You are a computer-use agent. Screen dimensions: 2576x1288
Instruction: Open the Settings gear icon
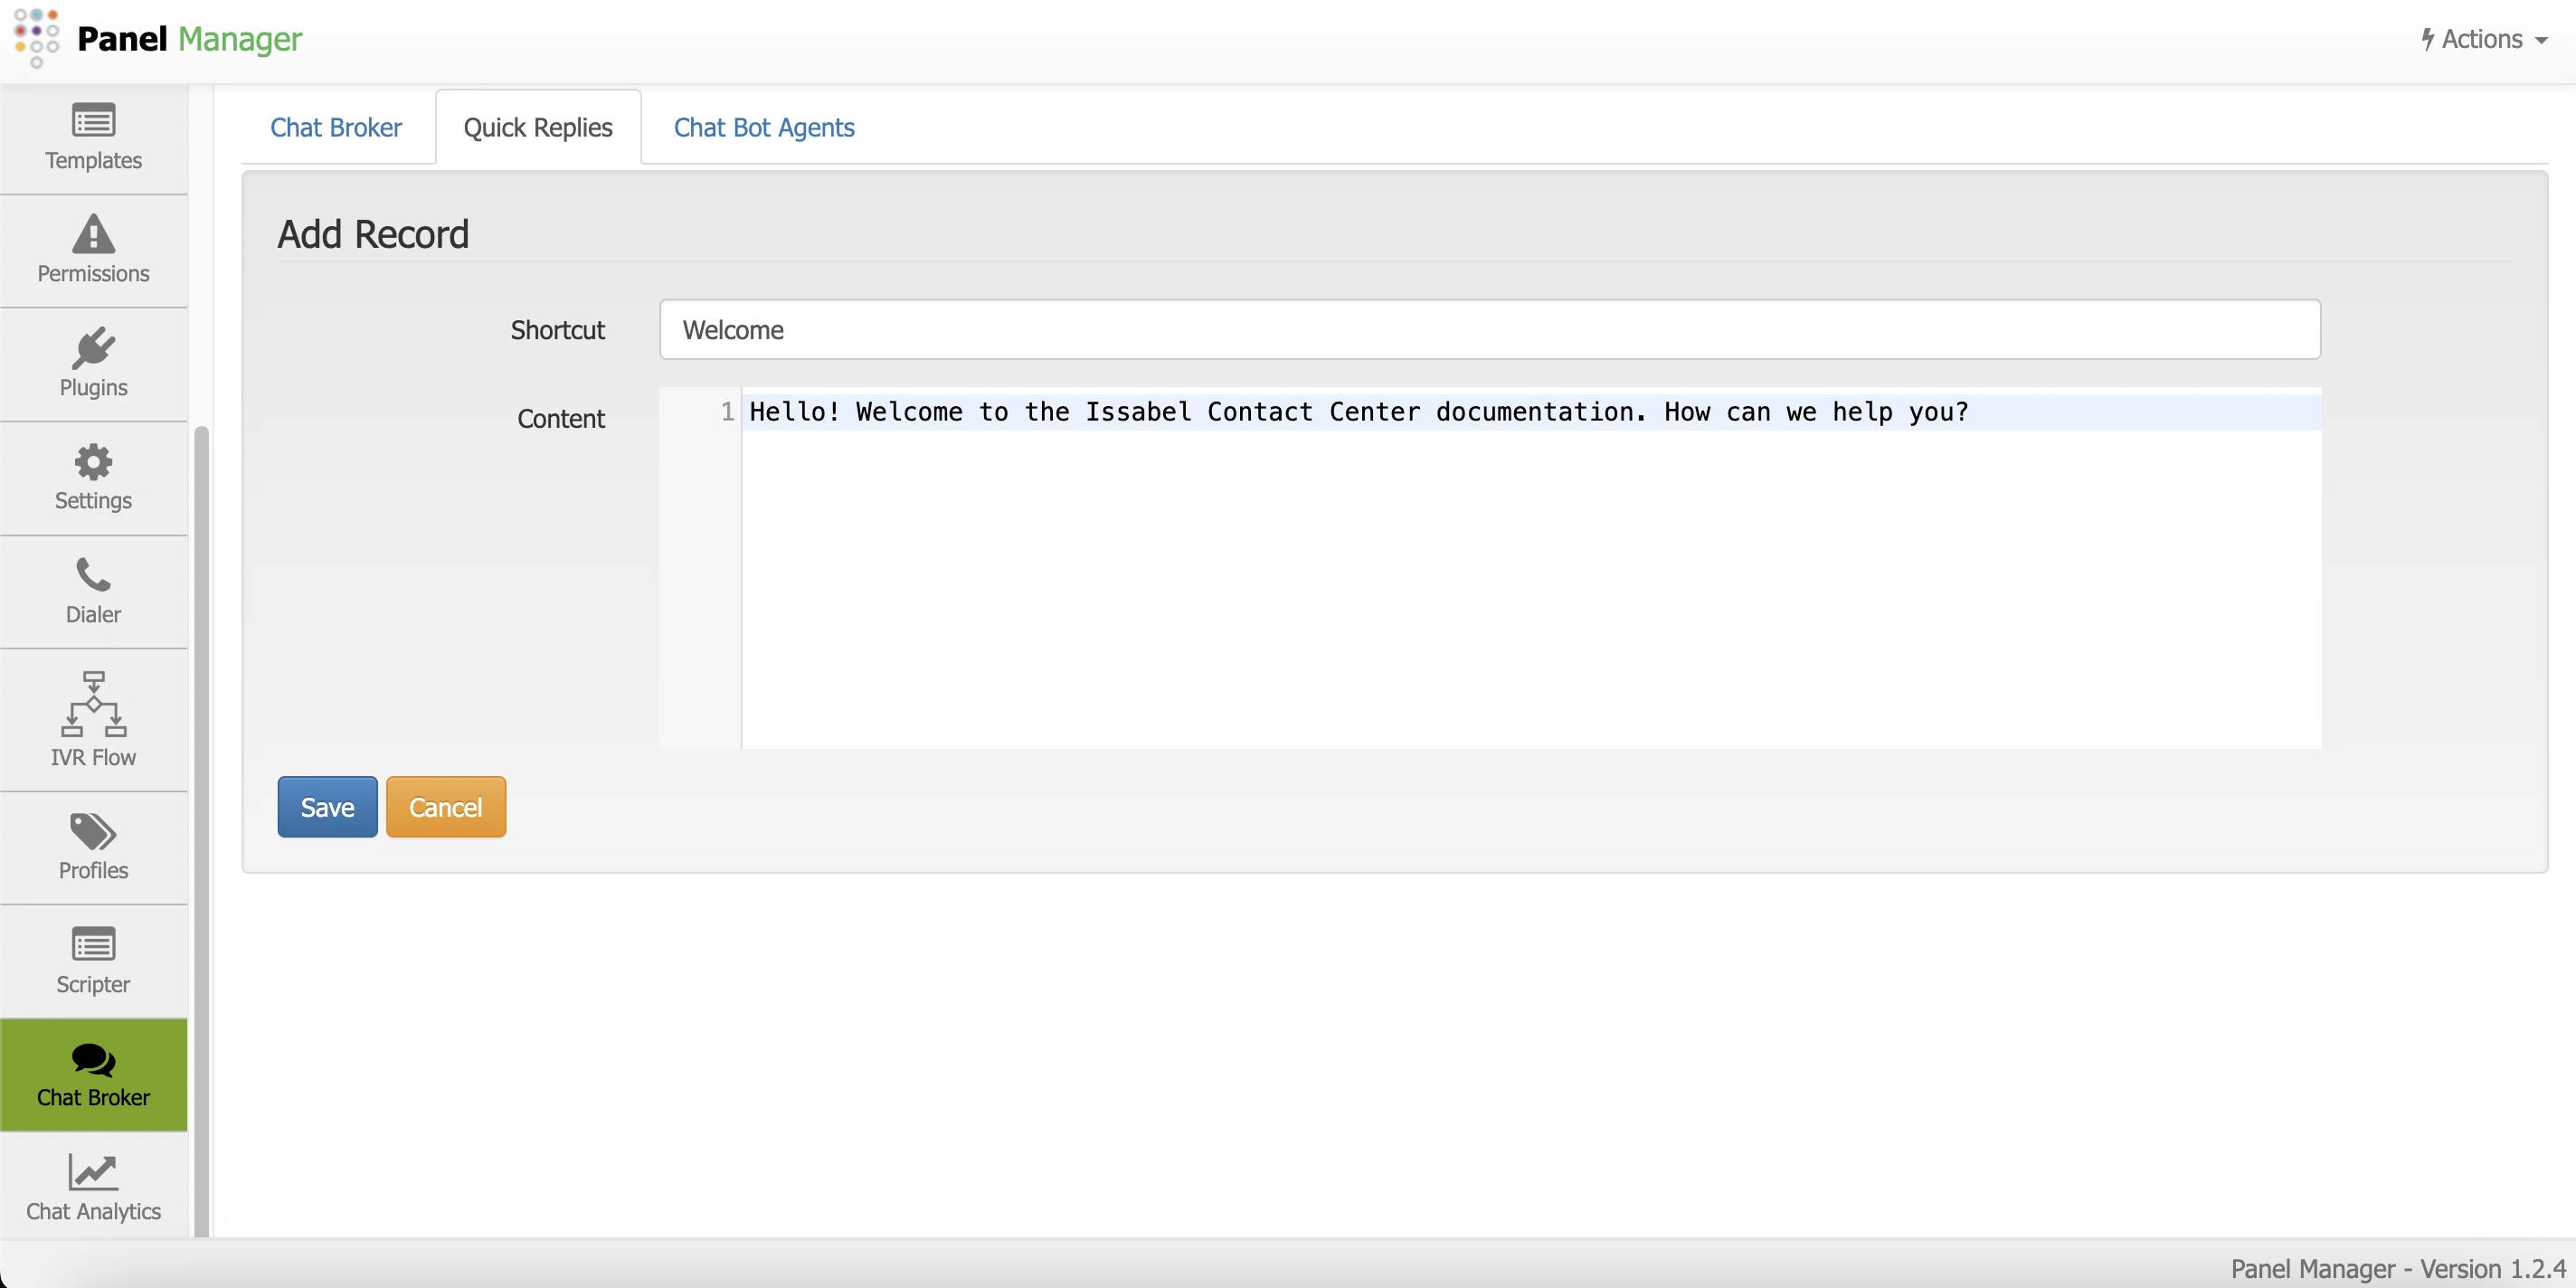(x=93, y=462)
